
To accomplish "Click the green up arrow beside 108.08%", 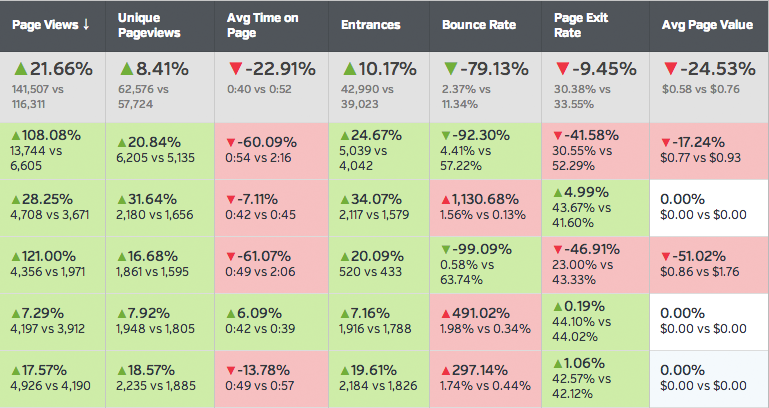I will pos(18,135).
